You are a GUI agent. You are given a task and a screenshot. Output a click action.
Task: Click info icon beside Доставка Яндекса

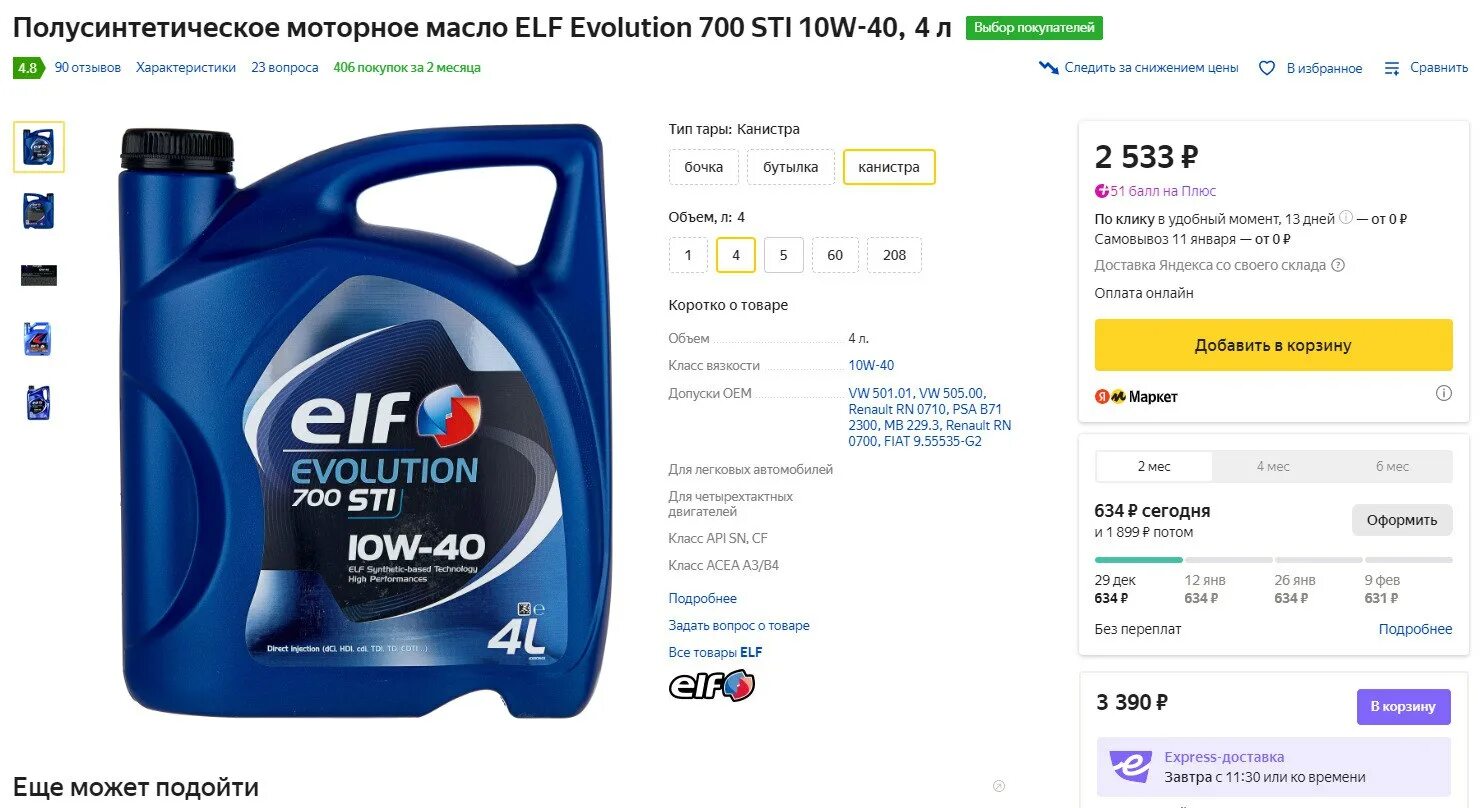pyautogui.click(x=1338, y=265)
